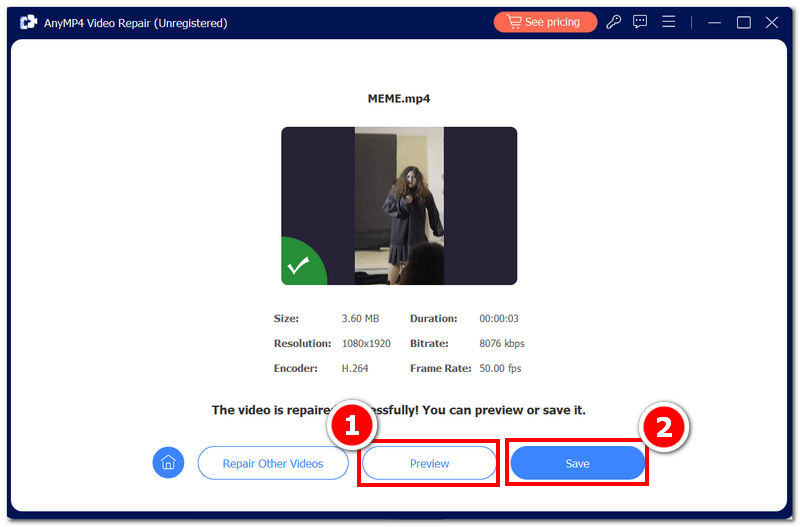The width and height of the screenshot is (800, 527).
Task: Click the MEME.mp4 video thumbnail
Action: (x=399, y=205)
